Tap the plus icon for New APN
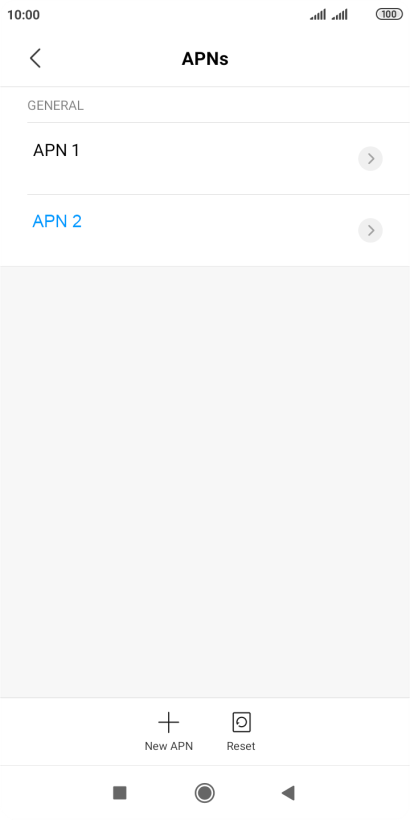Screen dimensions: 410x820 [168, 723]
